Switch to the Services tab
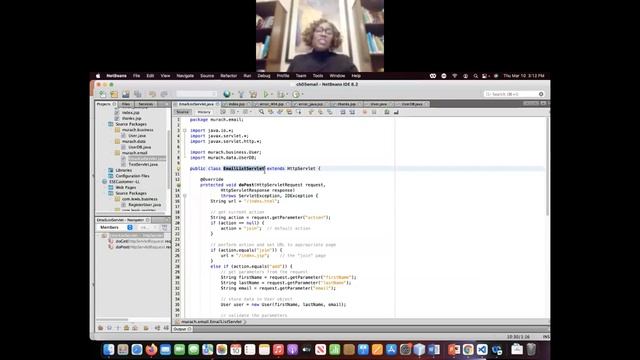This screenshot has width=640, height=360. point(145,104)
